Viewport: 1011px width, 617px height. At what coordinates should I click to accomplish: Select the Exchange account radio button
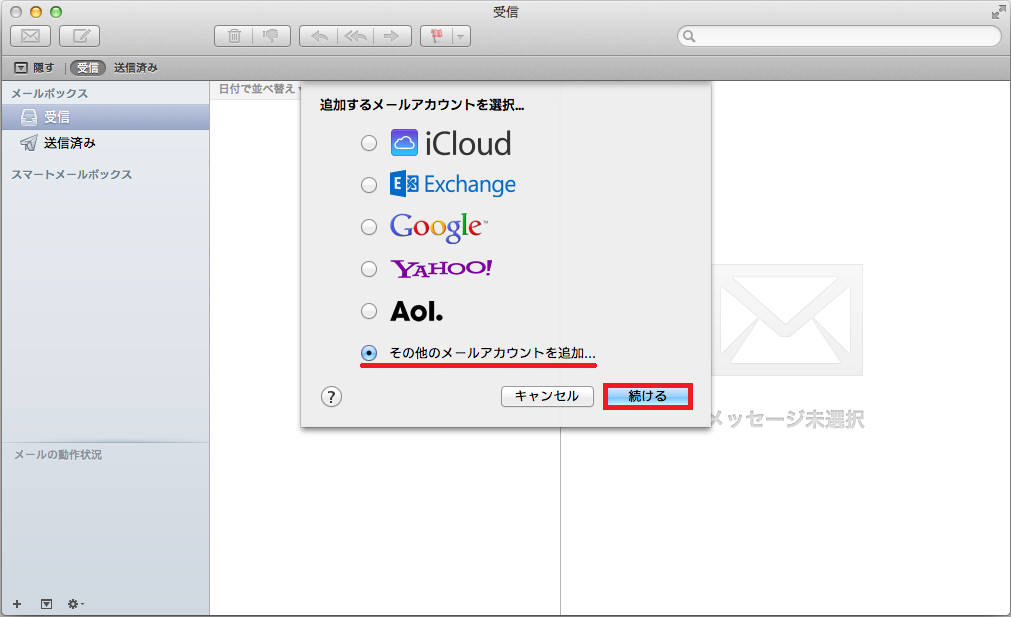(x=369, y=185)
